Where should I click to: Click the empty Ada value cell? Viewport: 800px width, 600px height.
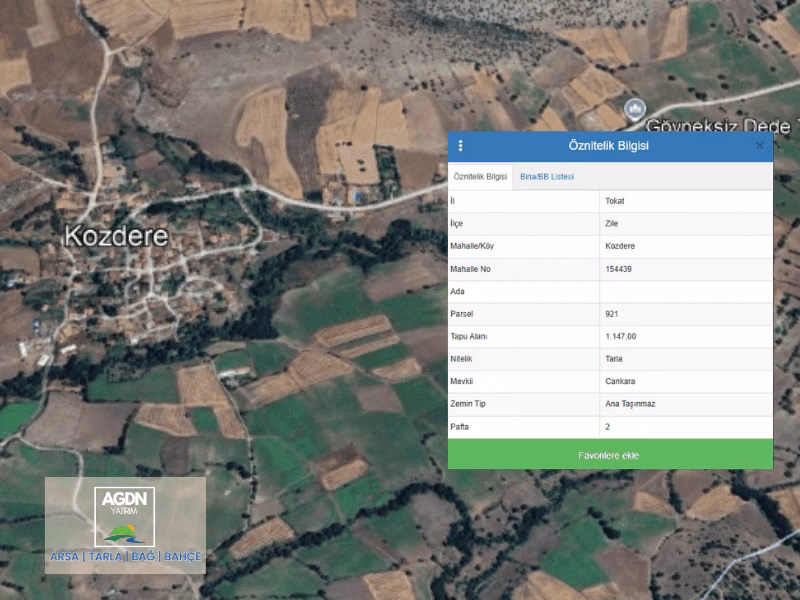point(686,291)
